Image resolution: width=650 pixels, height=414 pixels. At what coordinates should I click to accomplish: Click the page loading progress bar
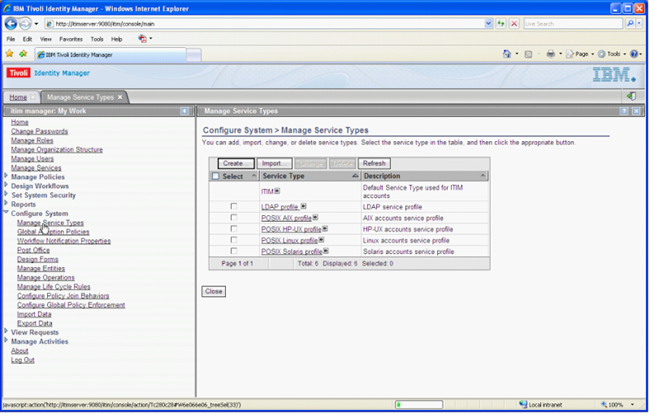[x=419, y=404]
